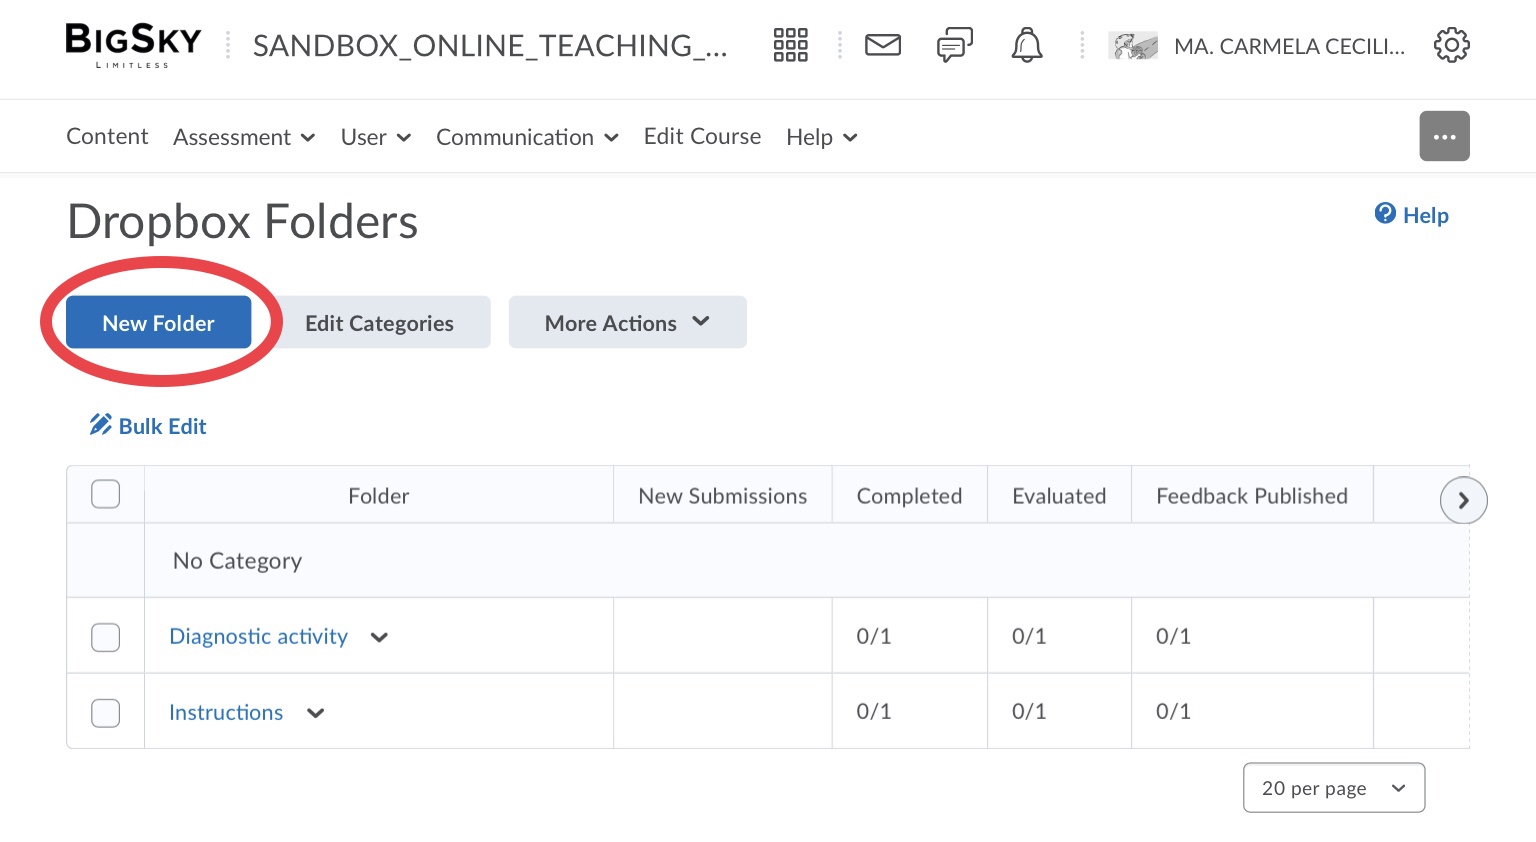Click the New Folder button

(158, 322)
